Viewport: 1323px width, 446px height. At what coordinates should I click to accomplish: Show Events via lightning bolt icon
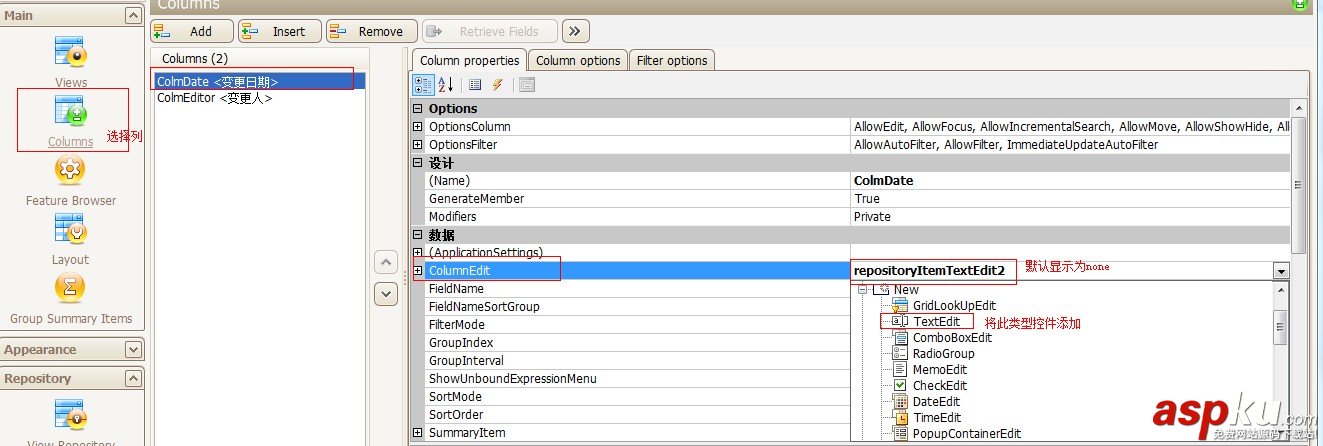[497, 85]
